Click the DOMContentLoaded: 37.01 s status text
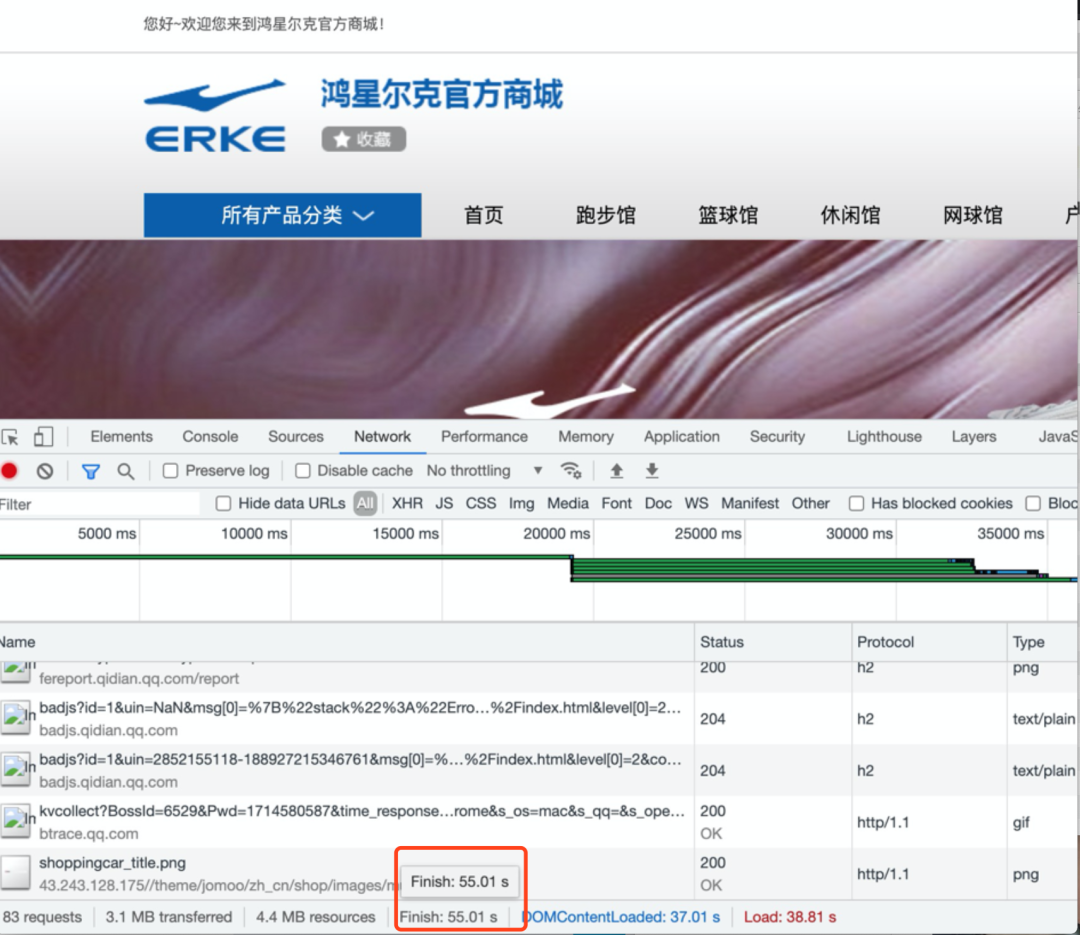Viewport: 1080px width, 935px height. [621, 917]
